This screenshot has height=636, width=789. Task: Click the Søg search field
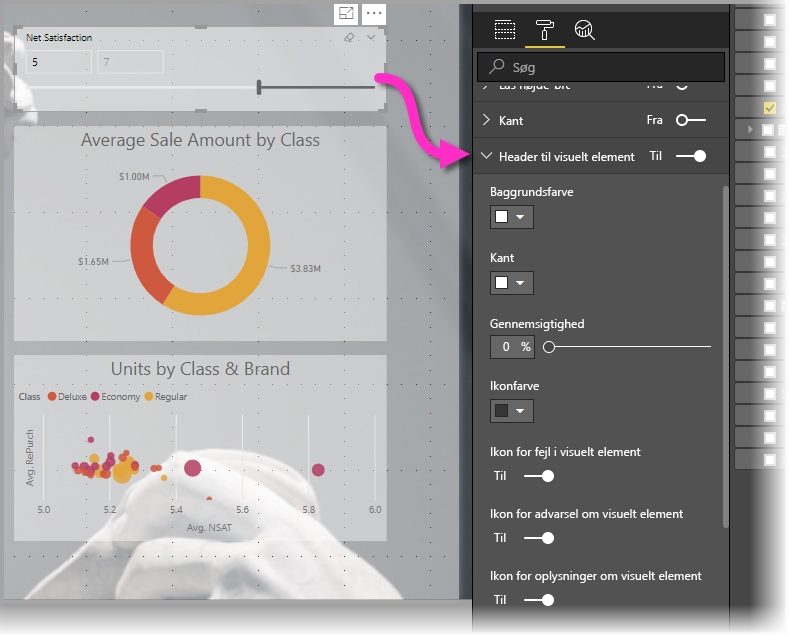(601, 67)
